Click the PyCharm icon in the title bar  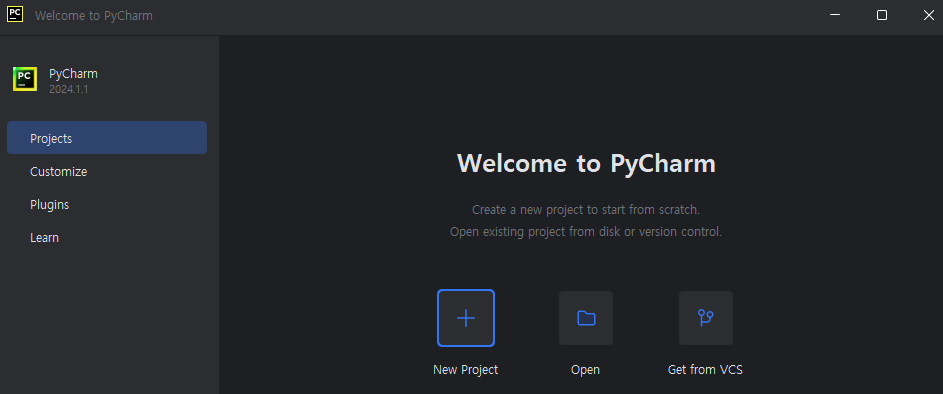click(15, 14)
